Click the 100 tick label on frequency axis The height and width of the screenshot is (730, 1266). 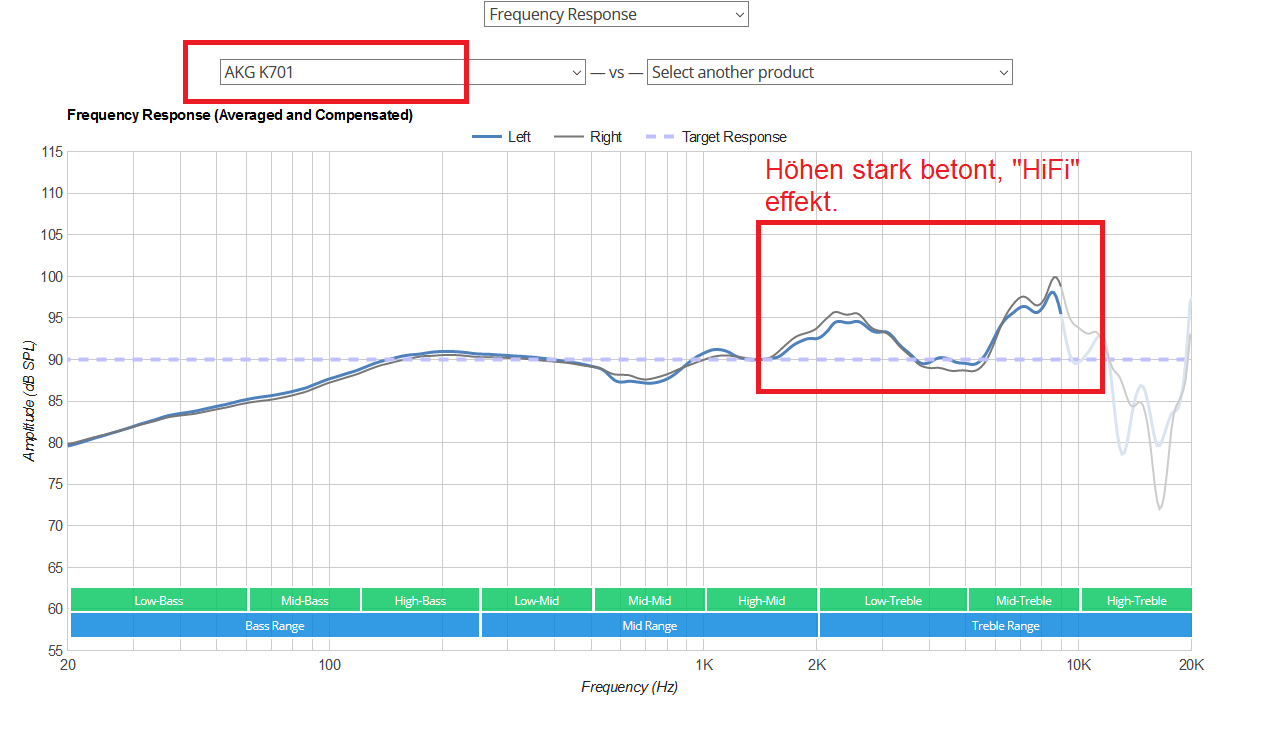coord(329,665)
